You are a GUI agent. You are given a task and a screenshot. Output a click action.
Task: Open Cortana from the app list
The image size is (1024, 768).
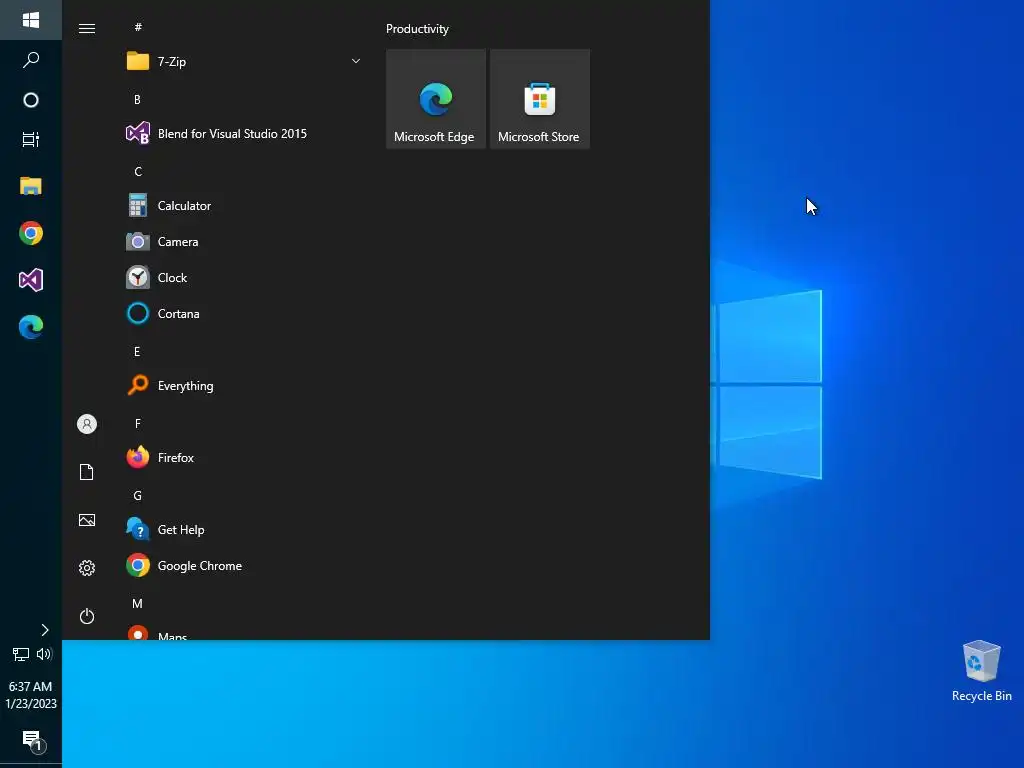(244, 313)
